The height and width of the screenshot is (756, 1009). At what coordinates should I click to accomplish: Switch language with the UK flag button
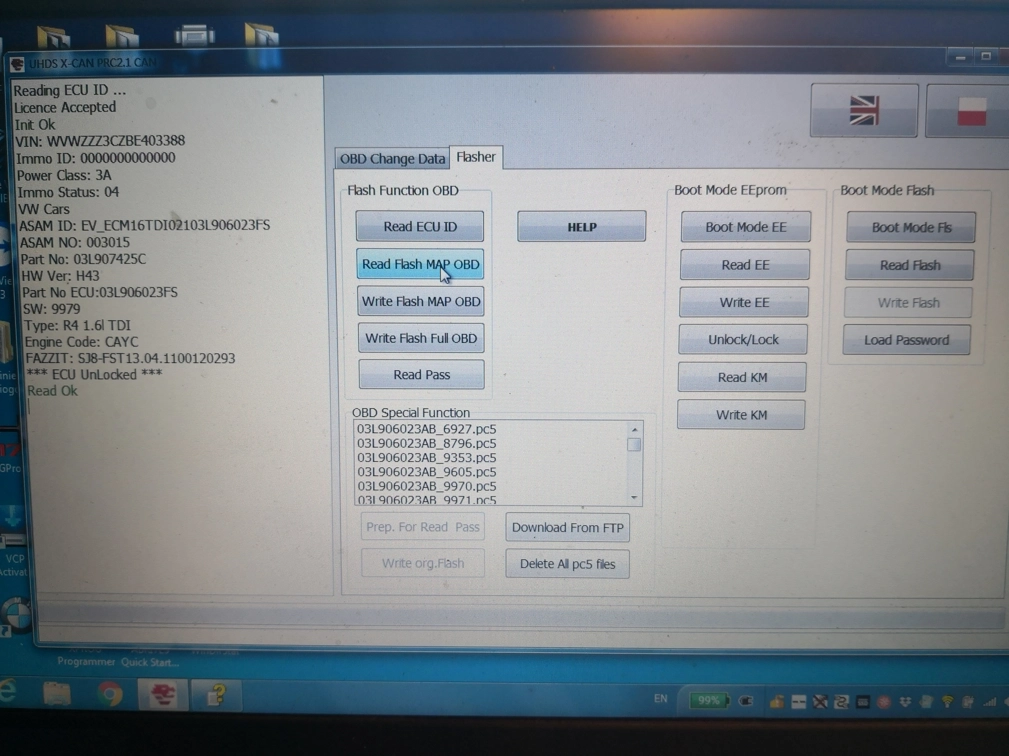click(864, 110)
